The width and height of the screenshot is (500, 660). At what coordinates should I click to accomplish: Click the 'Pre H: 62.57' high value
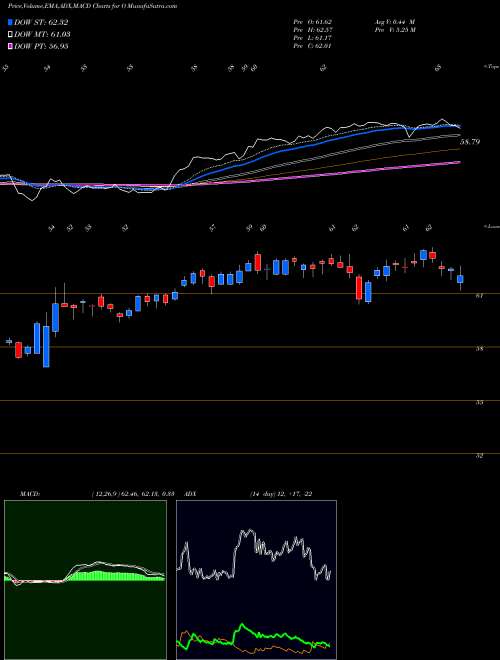point(313,30)
